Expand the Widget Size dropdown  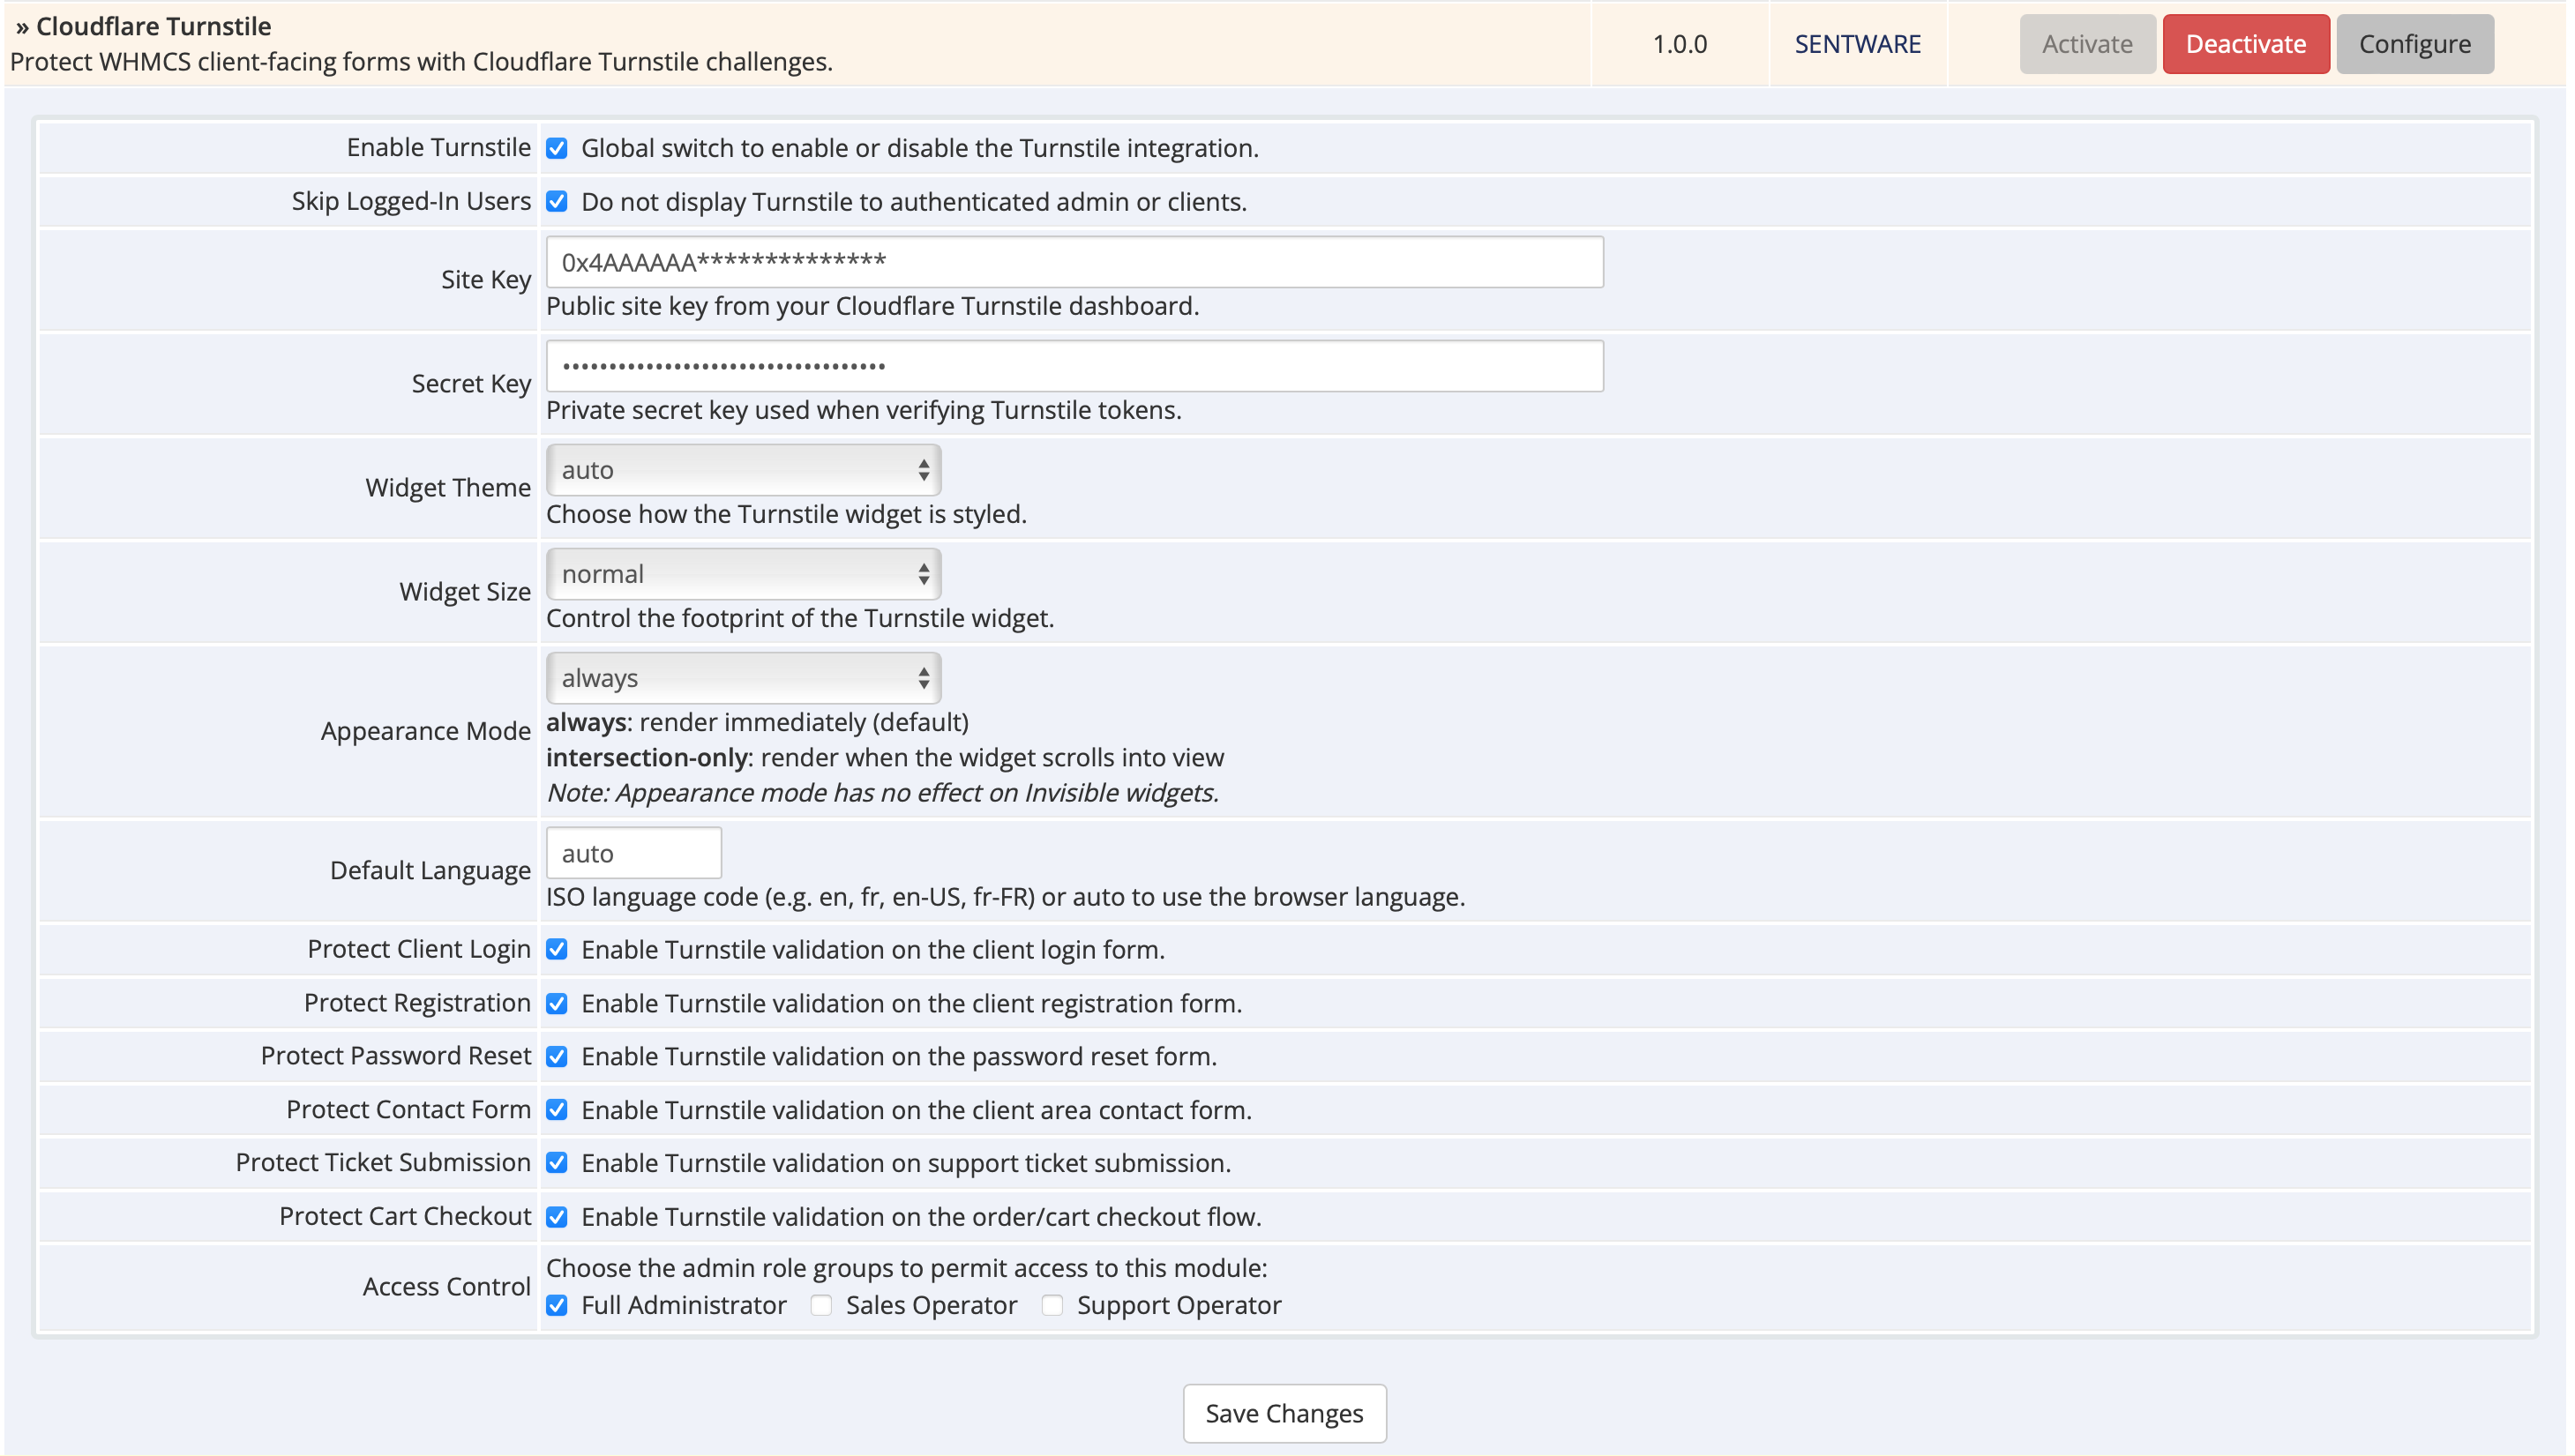coord(743,574)
